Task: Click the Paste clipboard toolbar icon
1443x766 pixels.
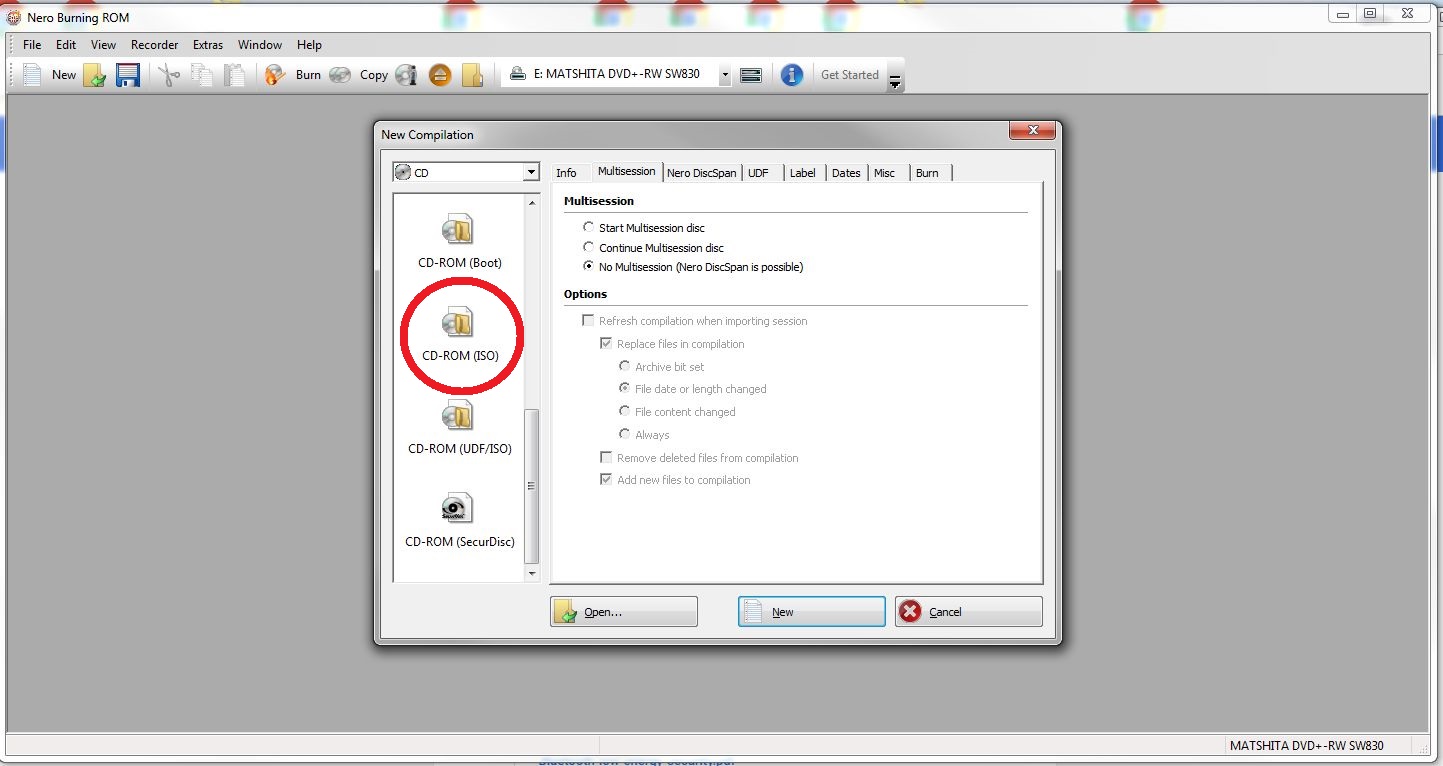Action: coord(234,75)
